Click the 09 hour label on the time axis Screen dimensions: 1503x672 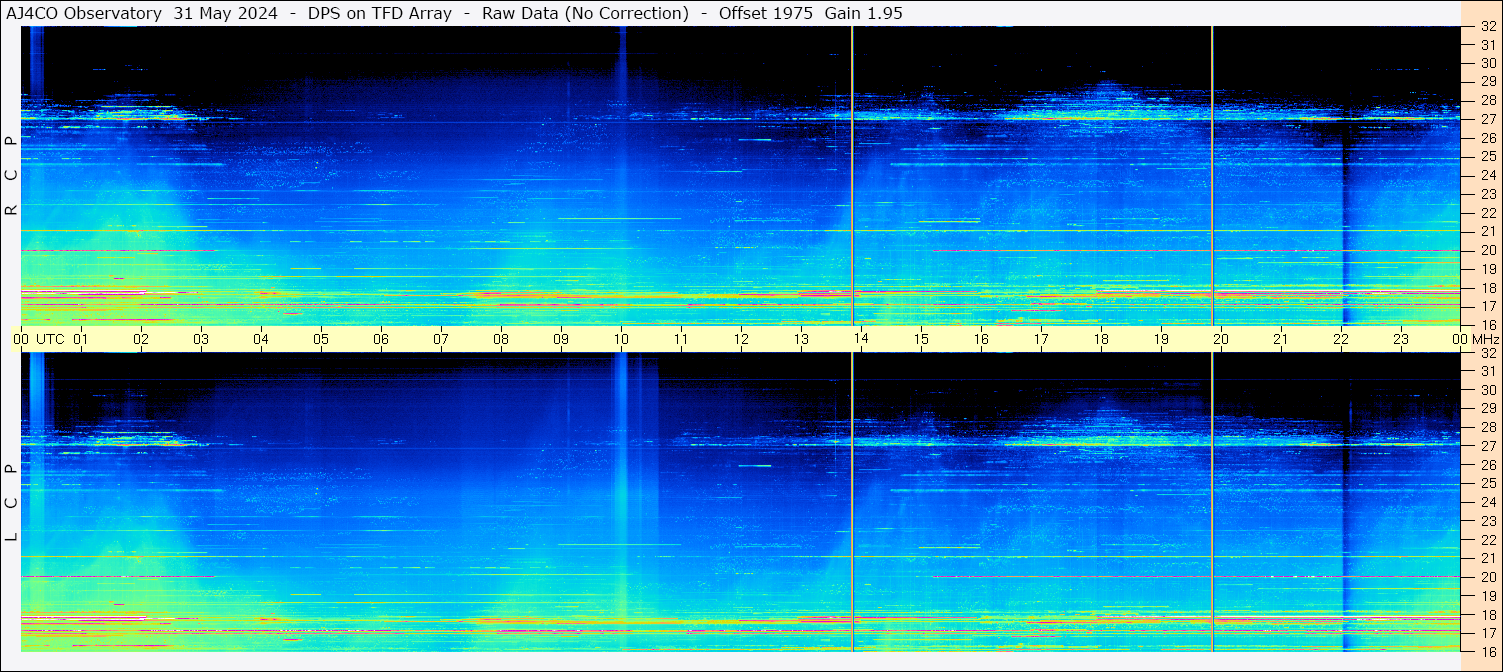point(561,339)
